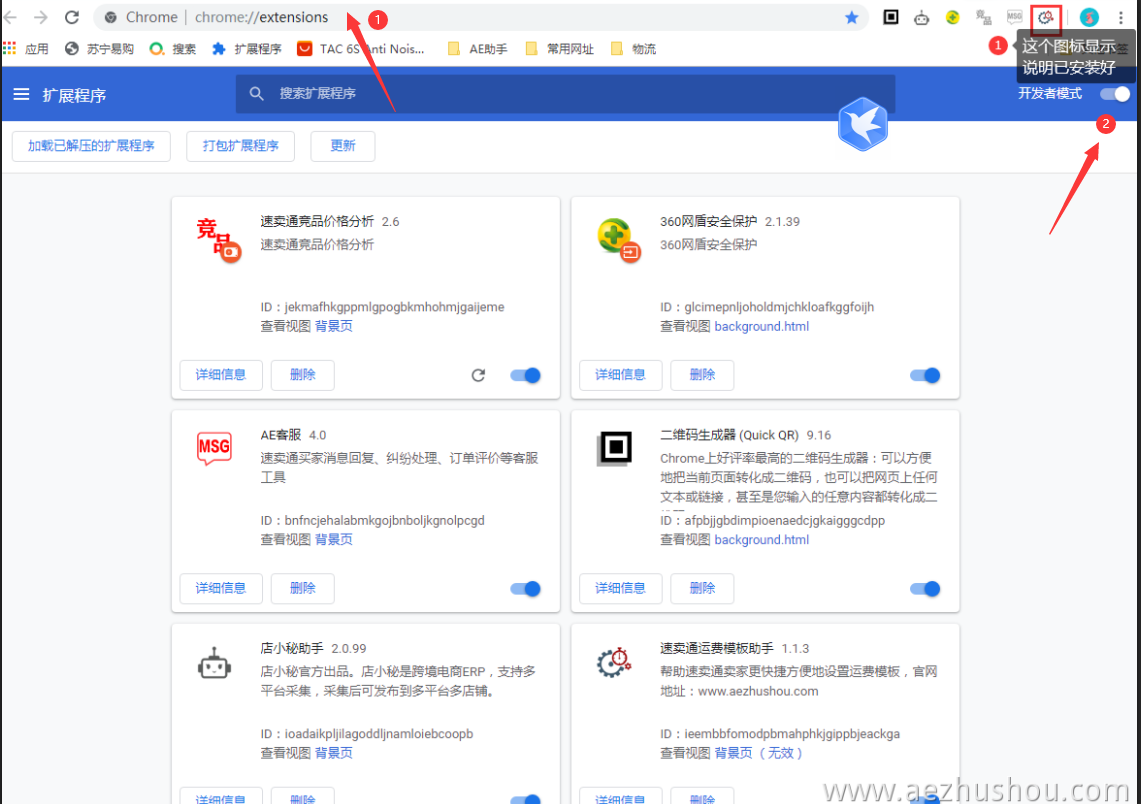Open the 运费模板助手 gear toolbar icon

click(x=1046, y=17)
